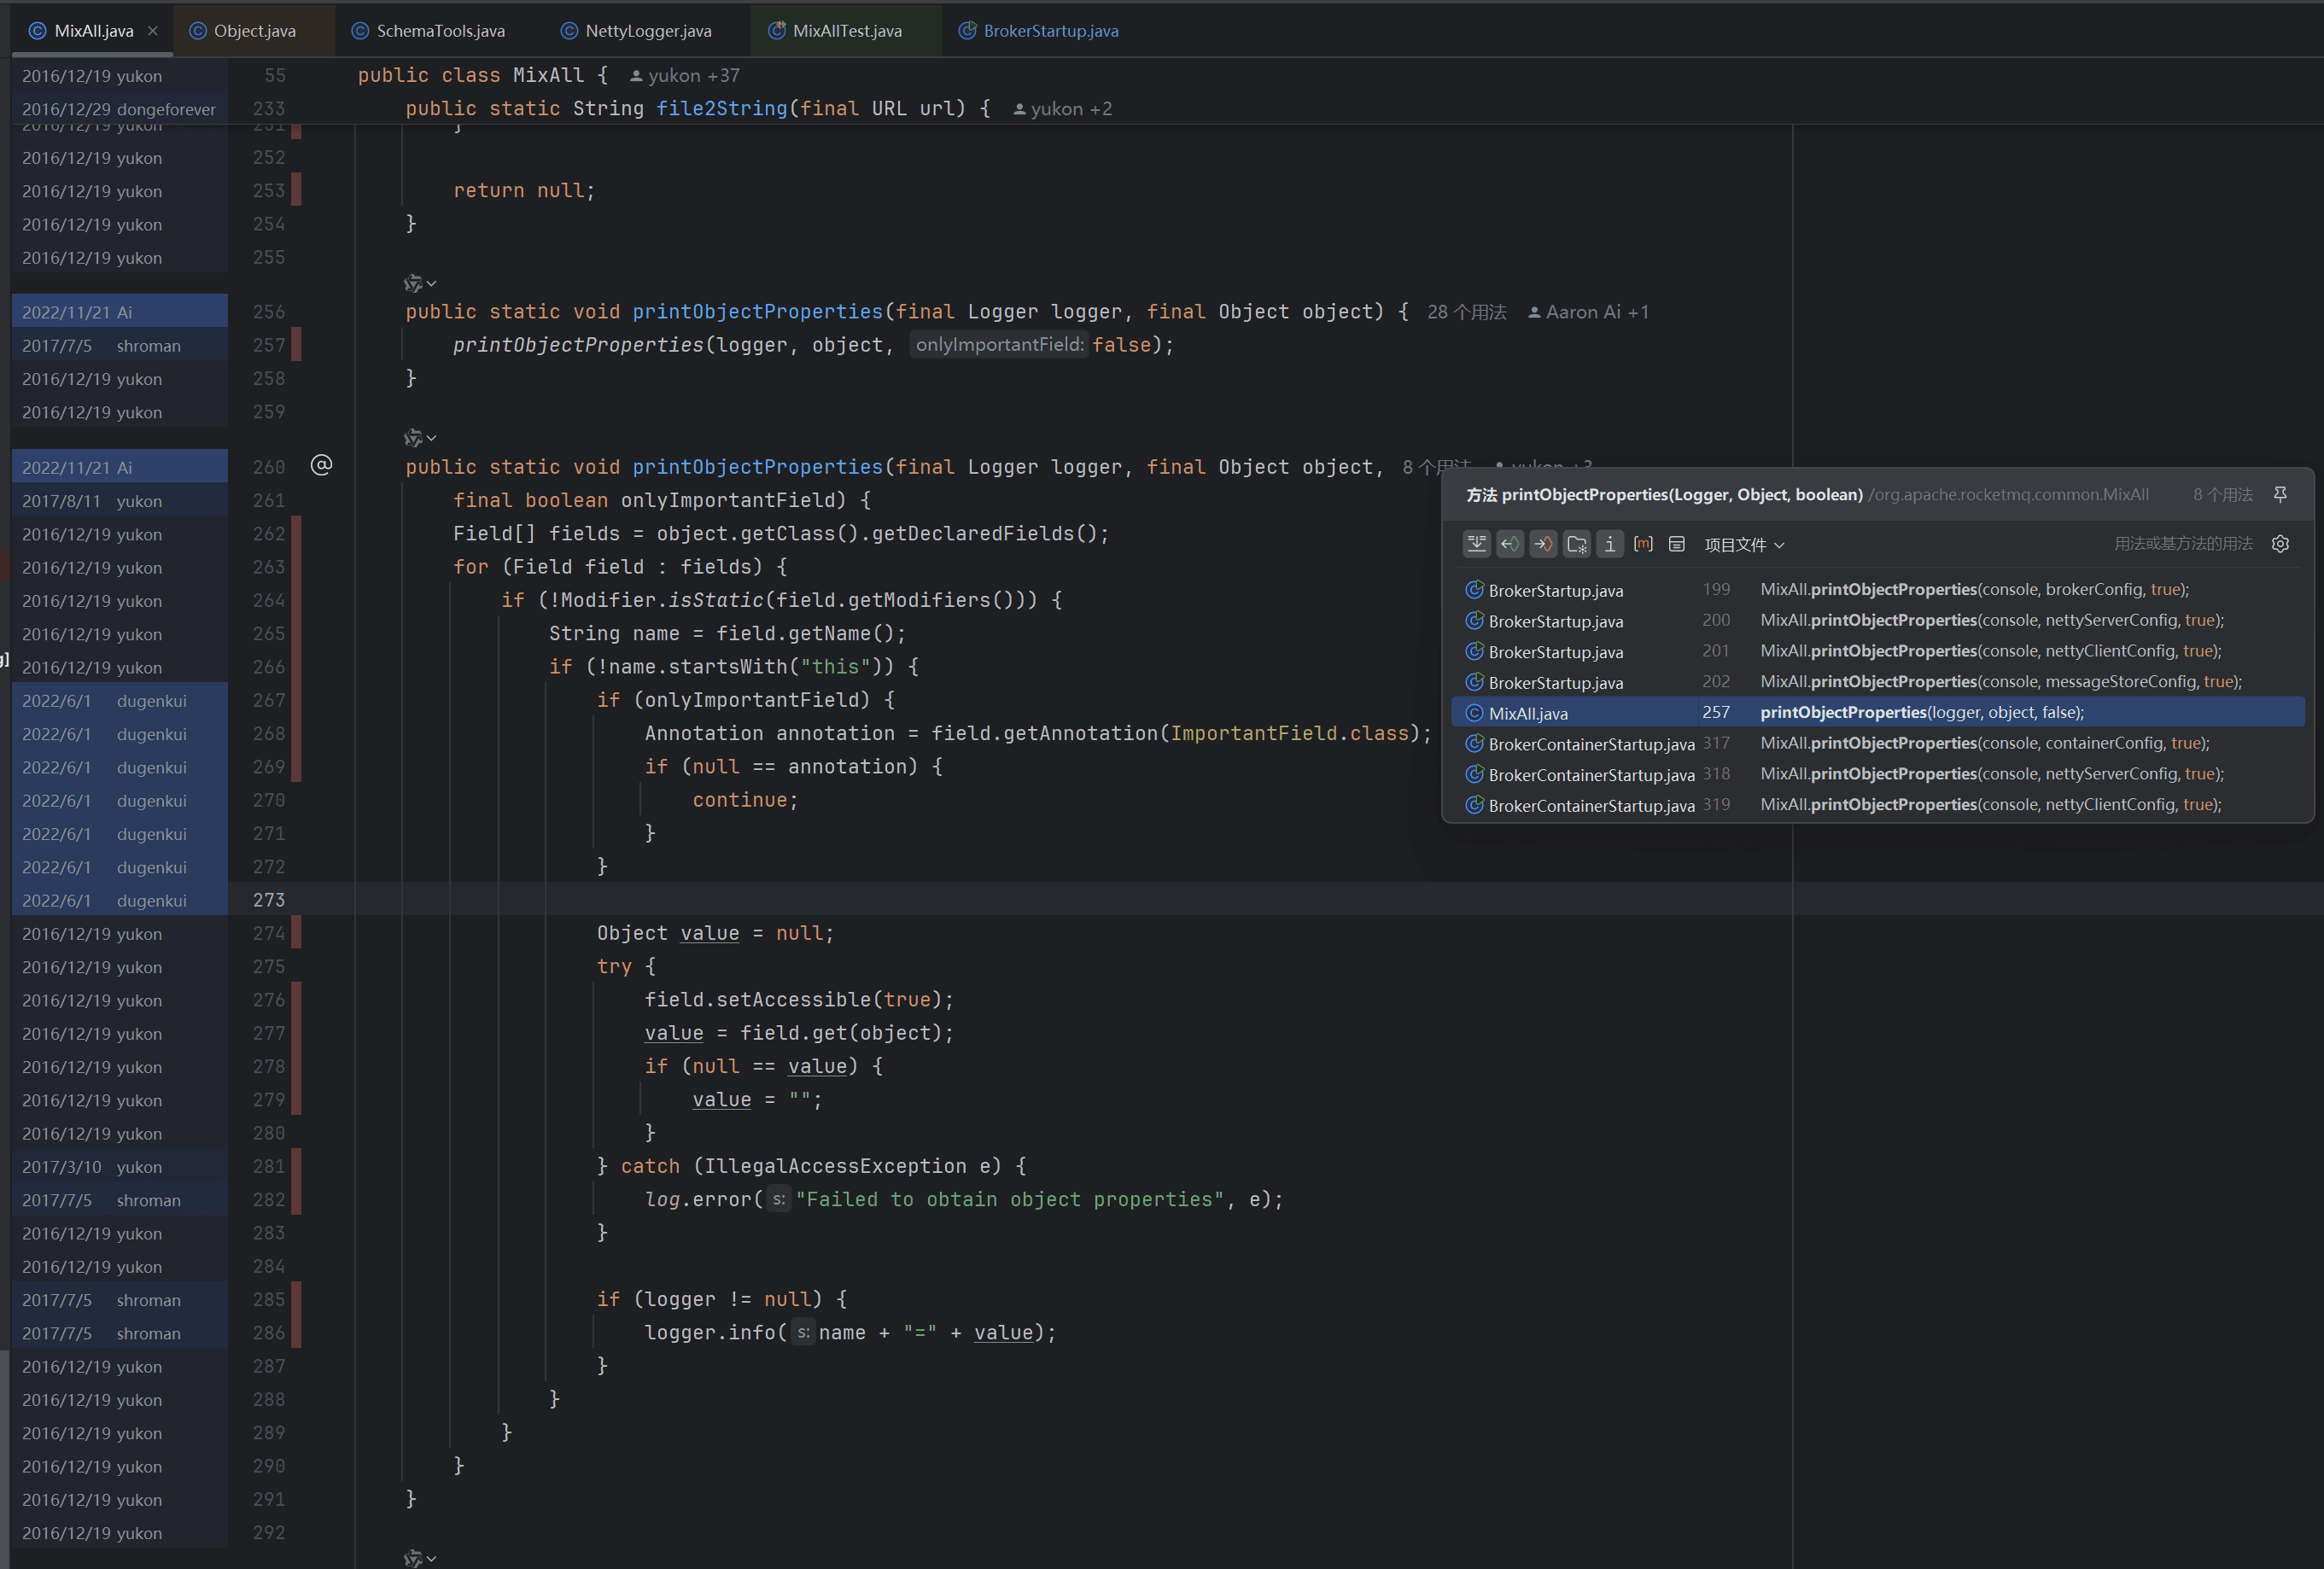This screenshot has width=2324, height=1569.
Task: Close the MixAll.java tab
Action: coord(153,31)
